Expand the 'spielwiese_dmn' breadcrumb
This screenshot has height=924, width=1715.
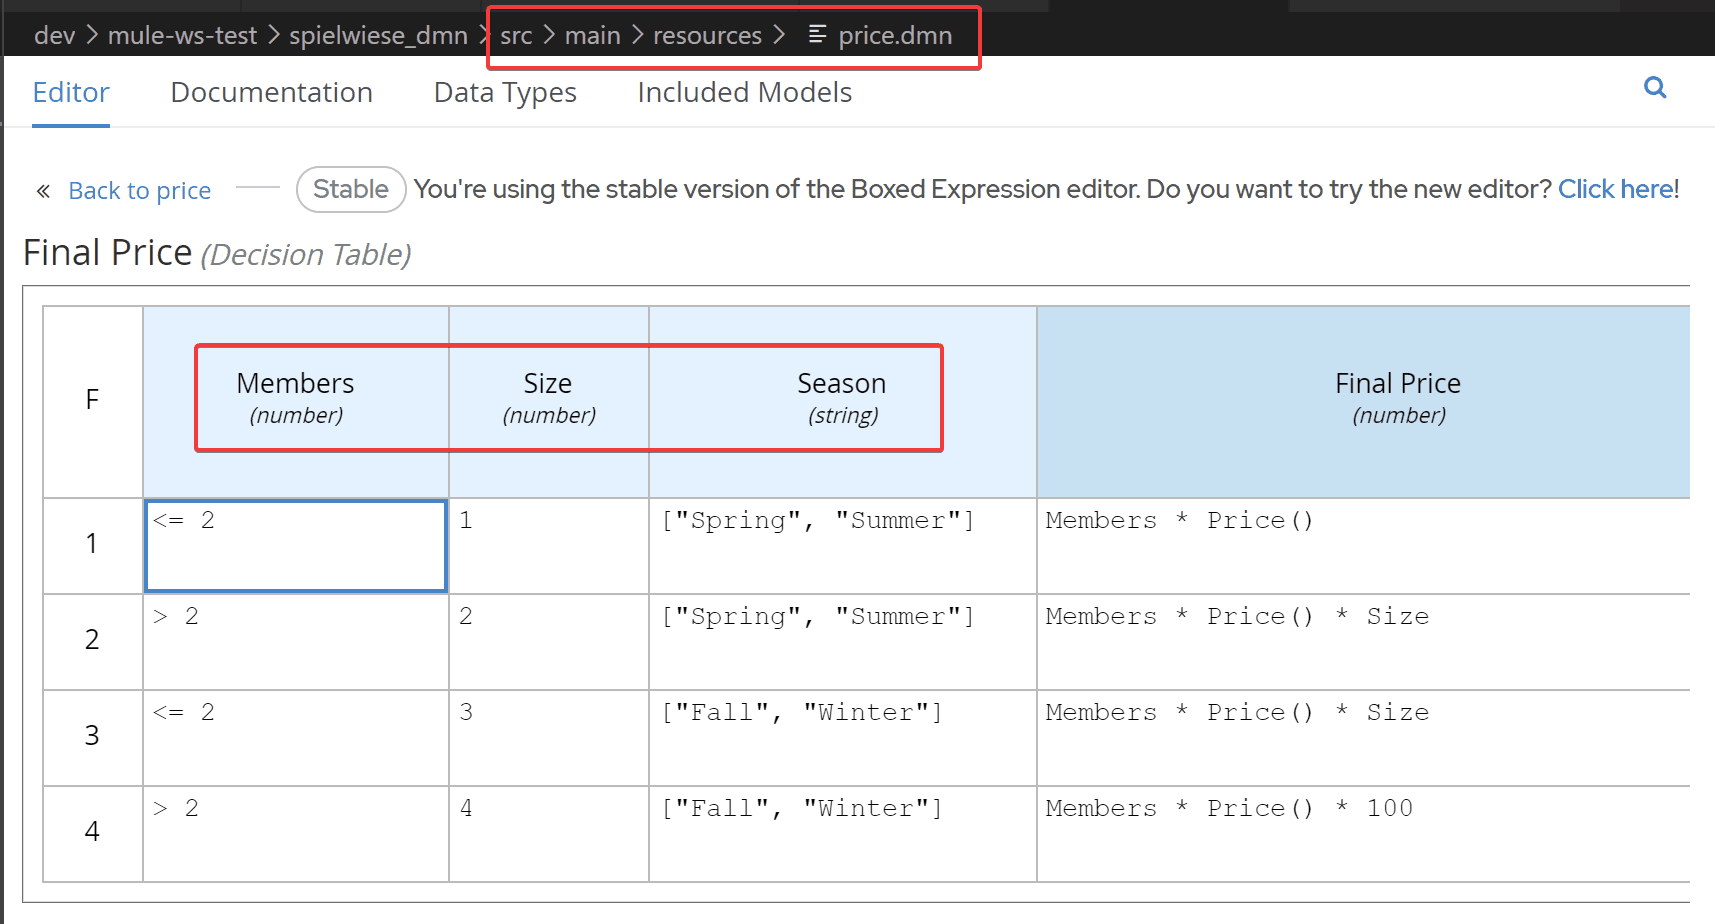coord(378,36)
